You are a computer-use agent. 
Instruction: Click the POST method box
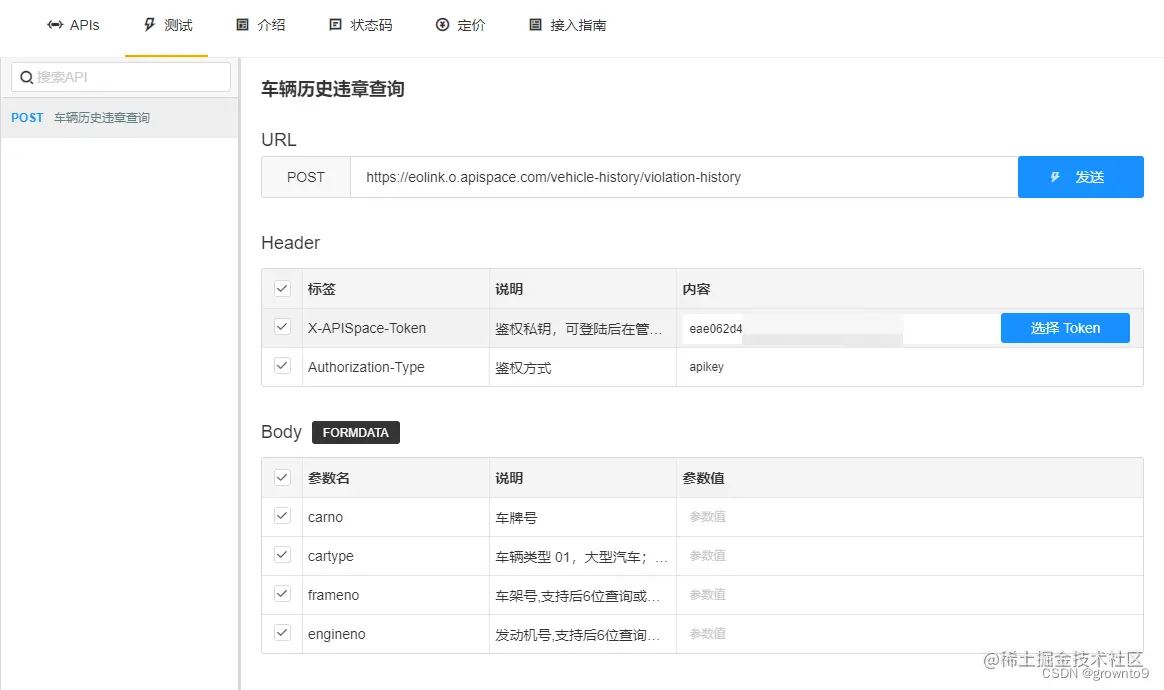[306, 177]
